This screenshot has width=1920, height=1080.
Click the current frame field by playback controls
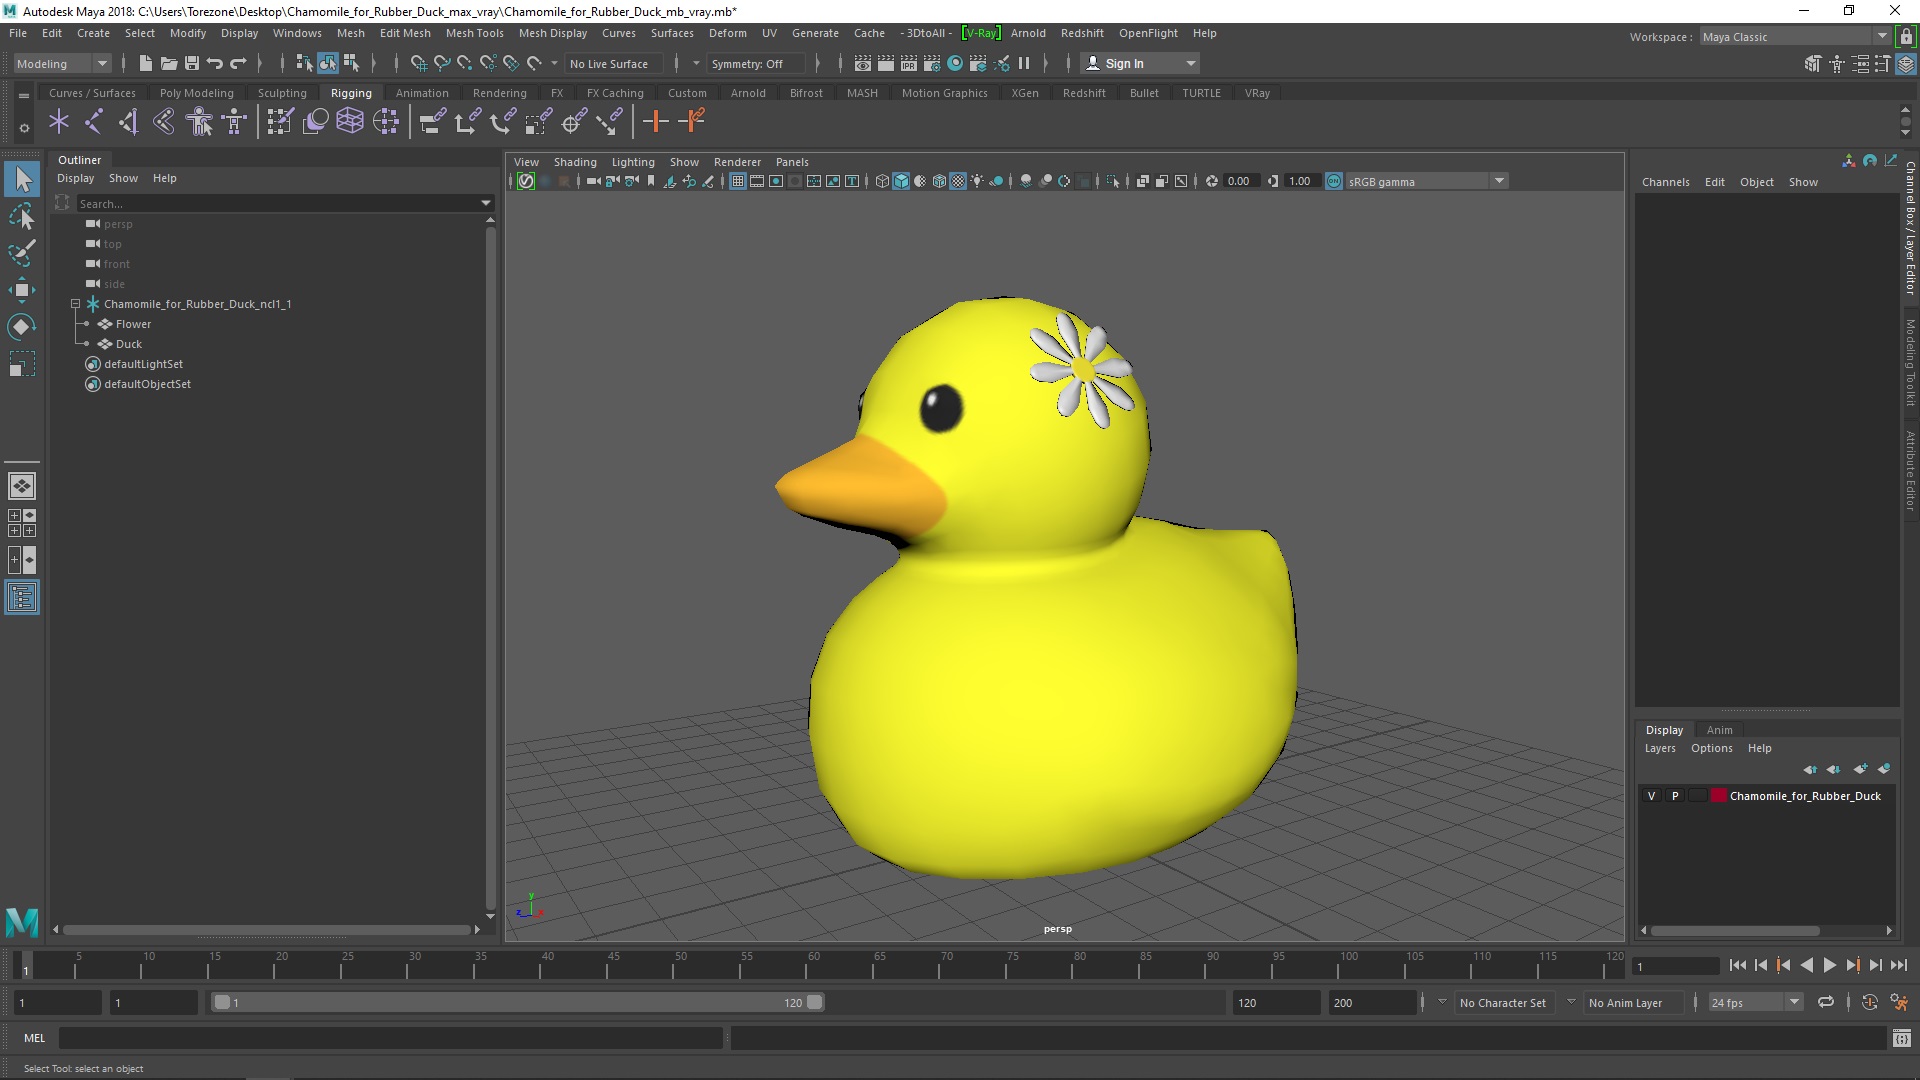(1675, 966)
